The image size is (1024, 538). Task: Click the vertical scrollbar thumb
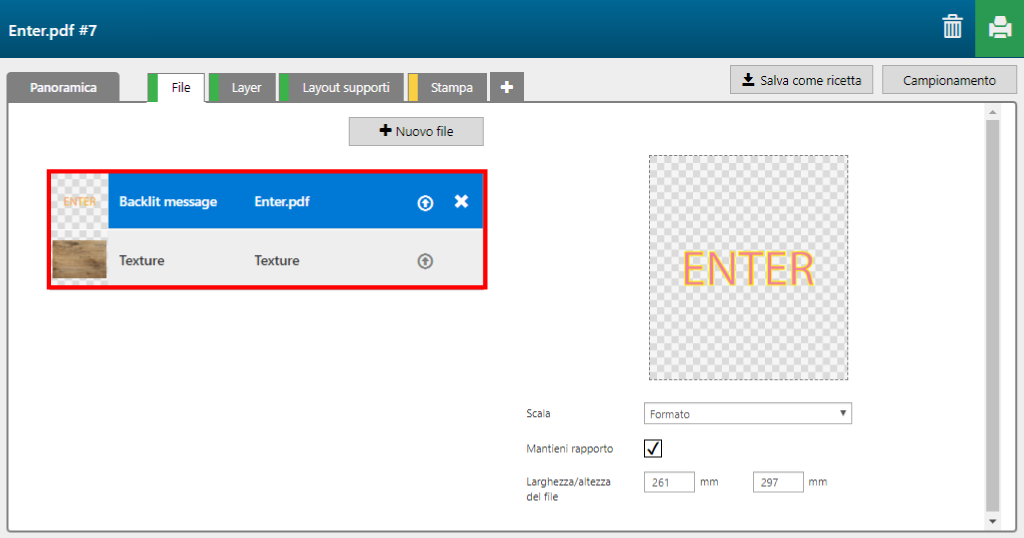[993, 315]
